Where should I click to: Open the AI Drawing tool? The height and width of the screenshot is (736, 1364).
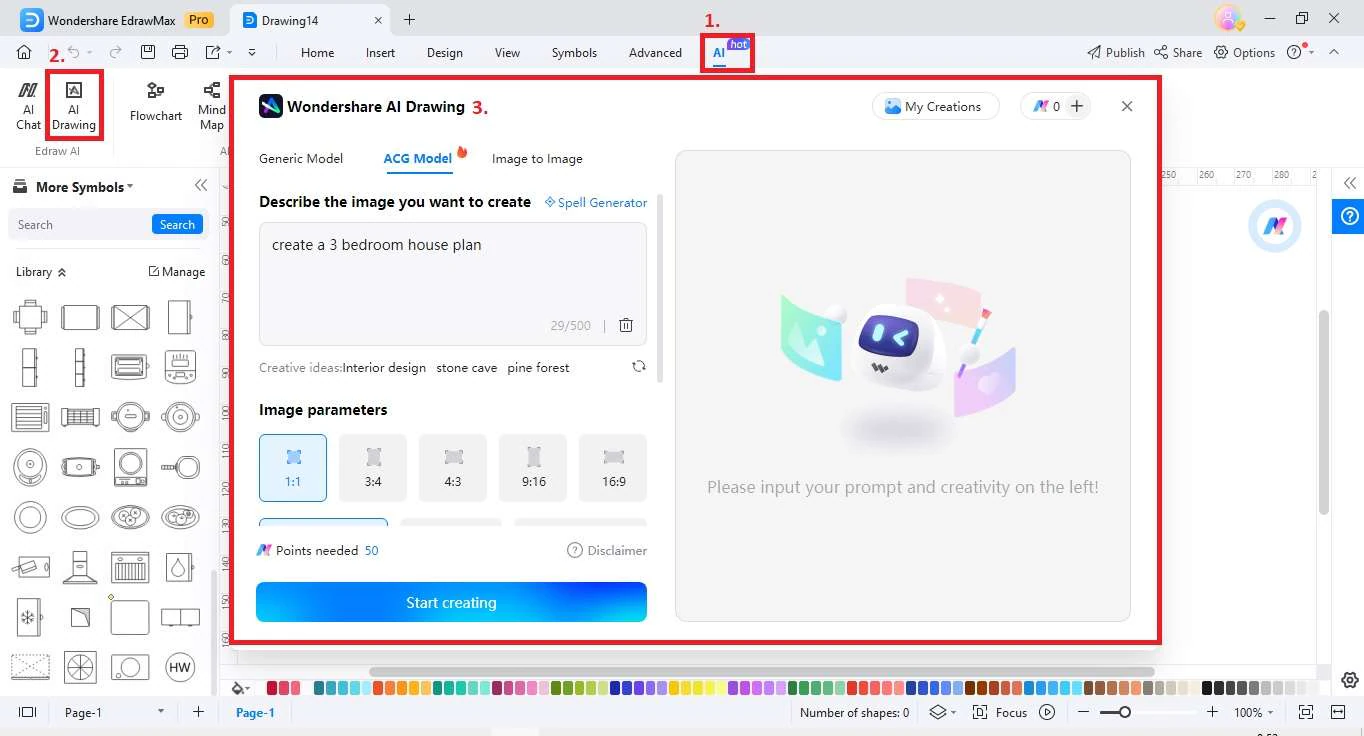74,106
